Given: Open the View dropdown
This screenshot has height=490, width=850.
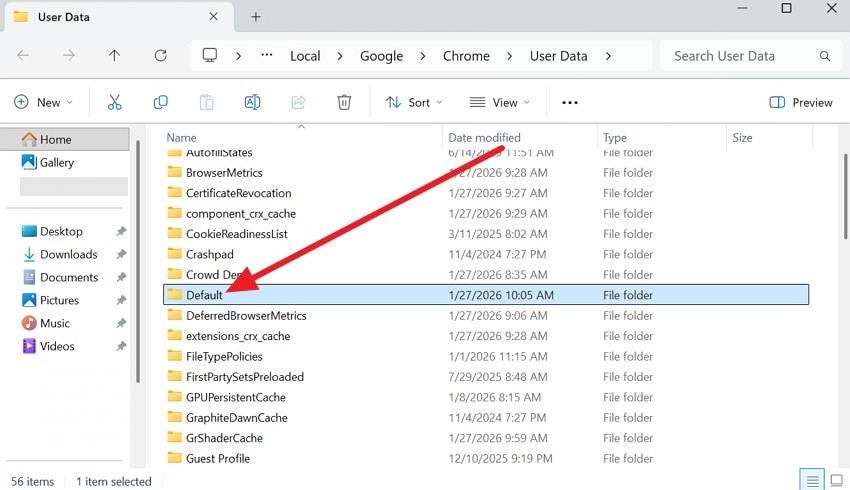Looking at the screenshot, I should pyautogui.click(x=499, y=102).
